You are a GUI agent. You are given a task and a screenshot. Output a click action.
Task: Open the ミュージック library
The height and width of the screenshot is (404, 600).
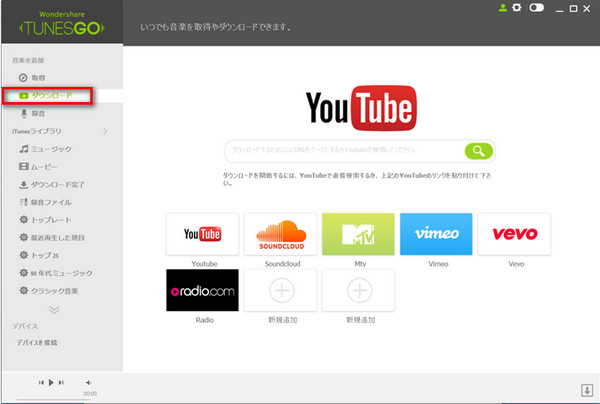[45, 149]
